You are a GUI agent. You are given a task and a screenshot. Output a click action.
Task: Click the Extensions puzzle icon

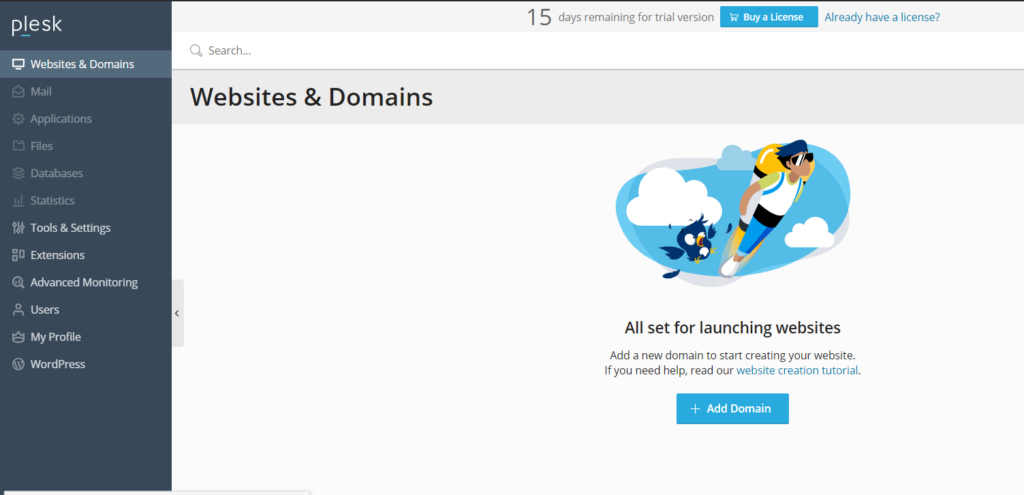tap(18, 255)
